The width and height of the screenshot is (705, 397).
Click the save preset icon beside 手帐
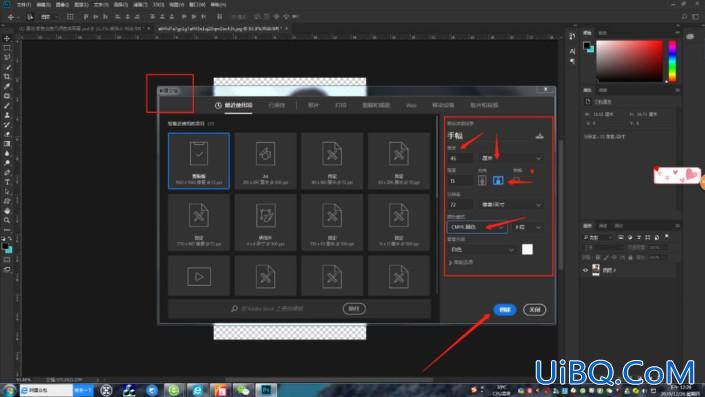(540, 136)
